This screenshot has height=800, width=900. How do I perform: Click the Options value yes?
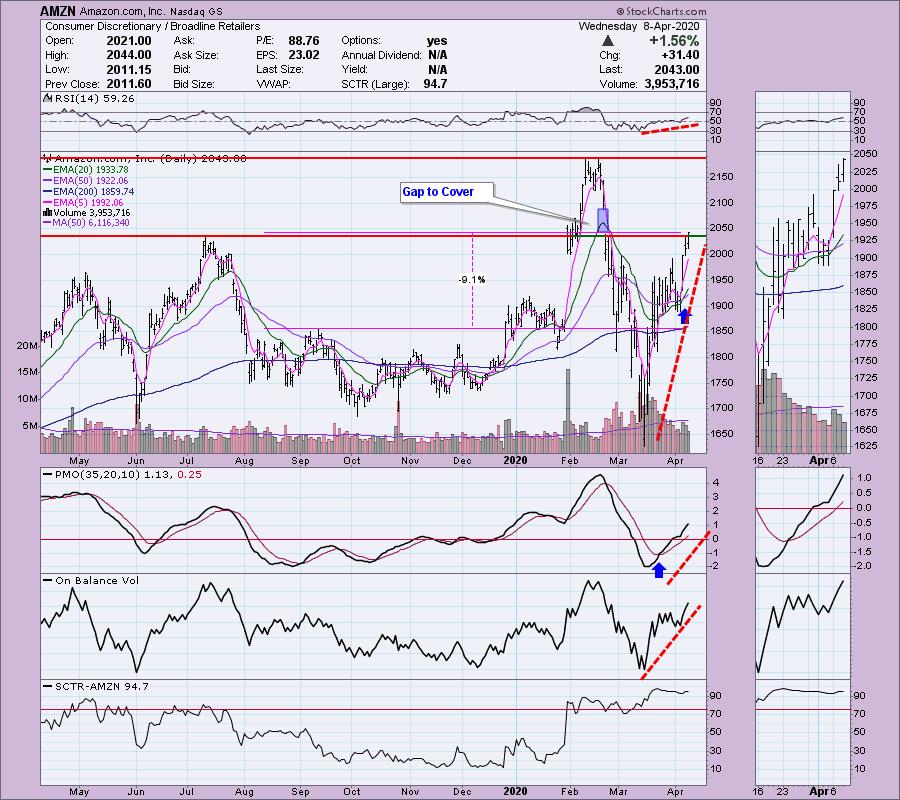click(437, 41)
